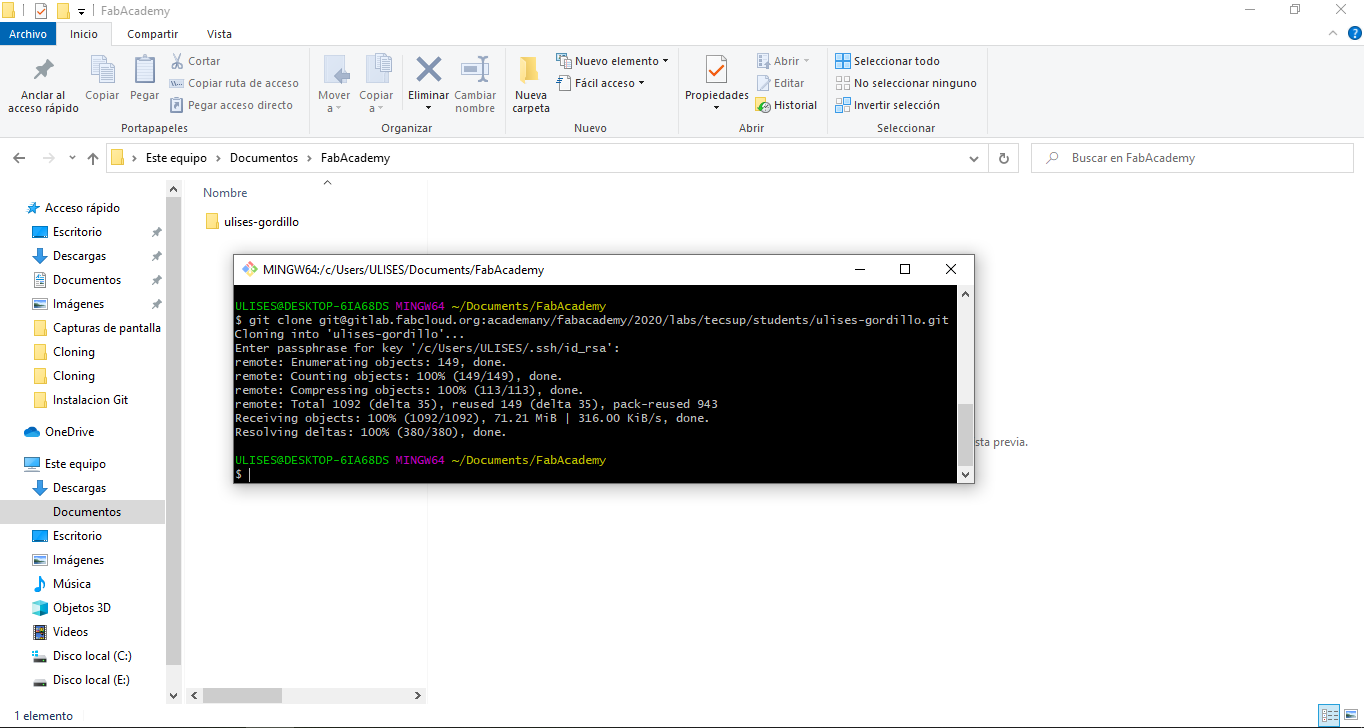This screenshot has height=728, width=1364.
Task: Click the Editar ribbon option
Action: pyautogui.click(x=780, y=83)
